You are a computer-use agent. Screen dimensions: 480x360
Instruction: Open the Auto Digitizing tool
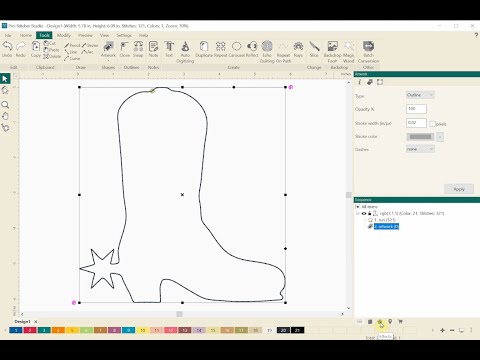pyautogui.click(x=185, y=52)
